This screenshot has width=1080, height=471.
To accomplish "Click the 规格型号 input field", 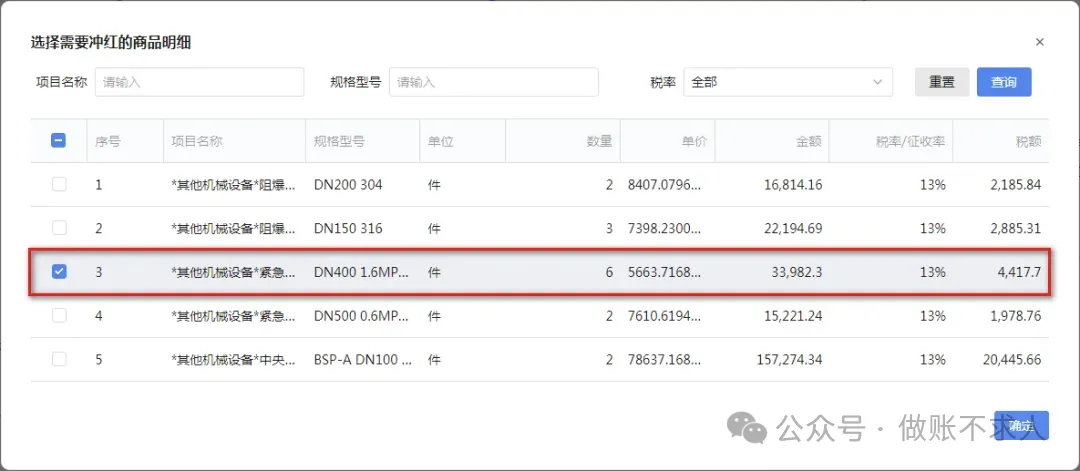I will [493, 82].
